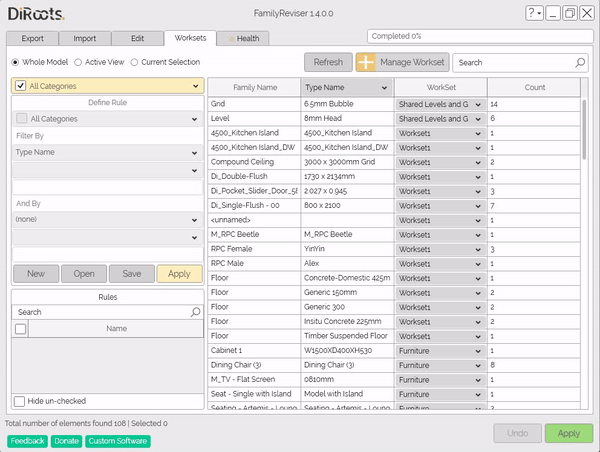Click the Manage Workset plus icon
Viewport: 600px width, 452px height.
pyautogui.click(x=367, y=62)
